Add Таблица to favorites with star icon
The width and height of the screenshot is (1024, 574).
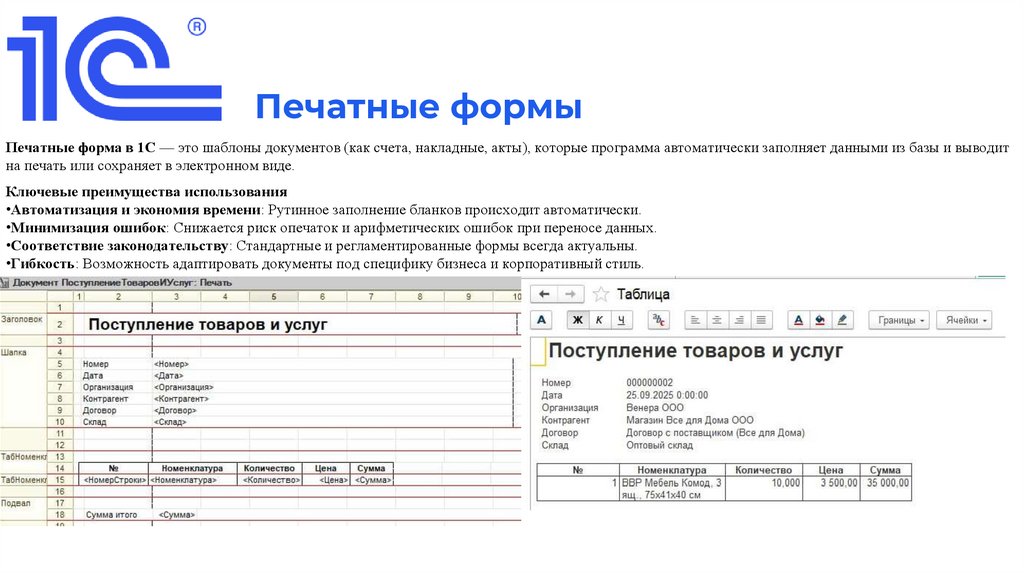pos(600,295)
